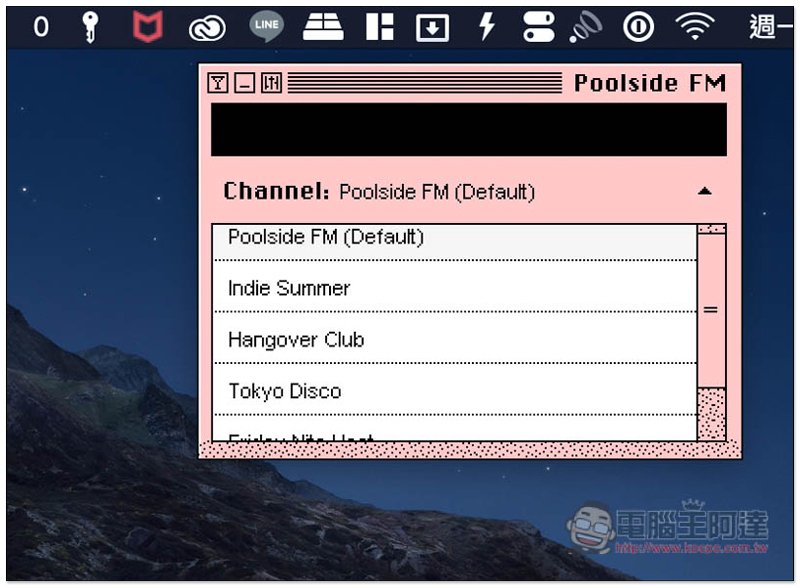Click the key icon in the menu bar

click(x=91, y=27)
